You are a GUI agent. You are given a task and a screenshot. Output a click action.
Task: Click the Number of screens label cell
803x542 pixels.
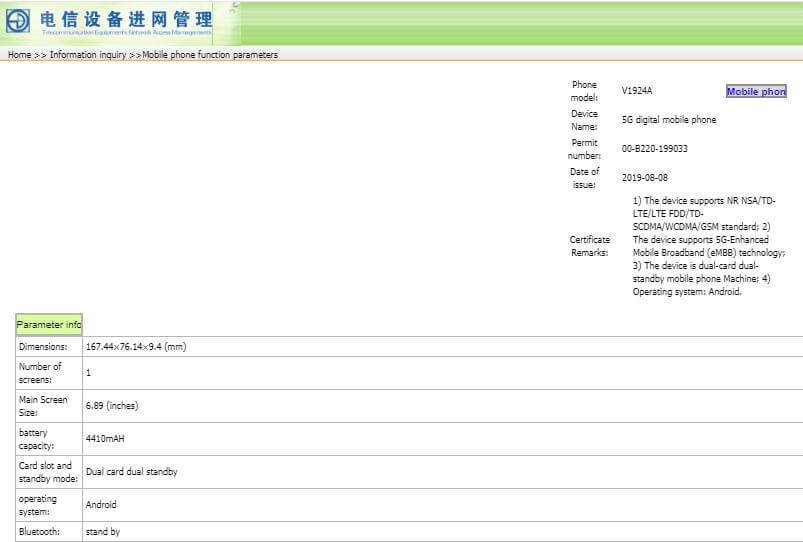point(49,373)
